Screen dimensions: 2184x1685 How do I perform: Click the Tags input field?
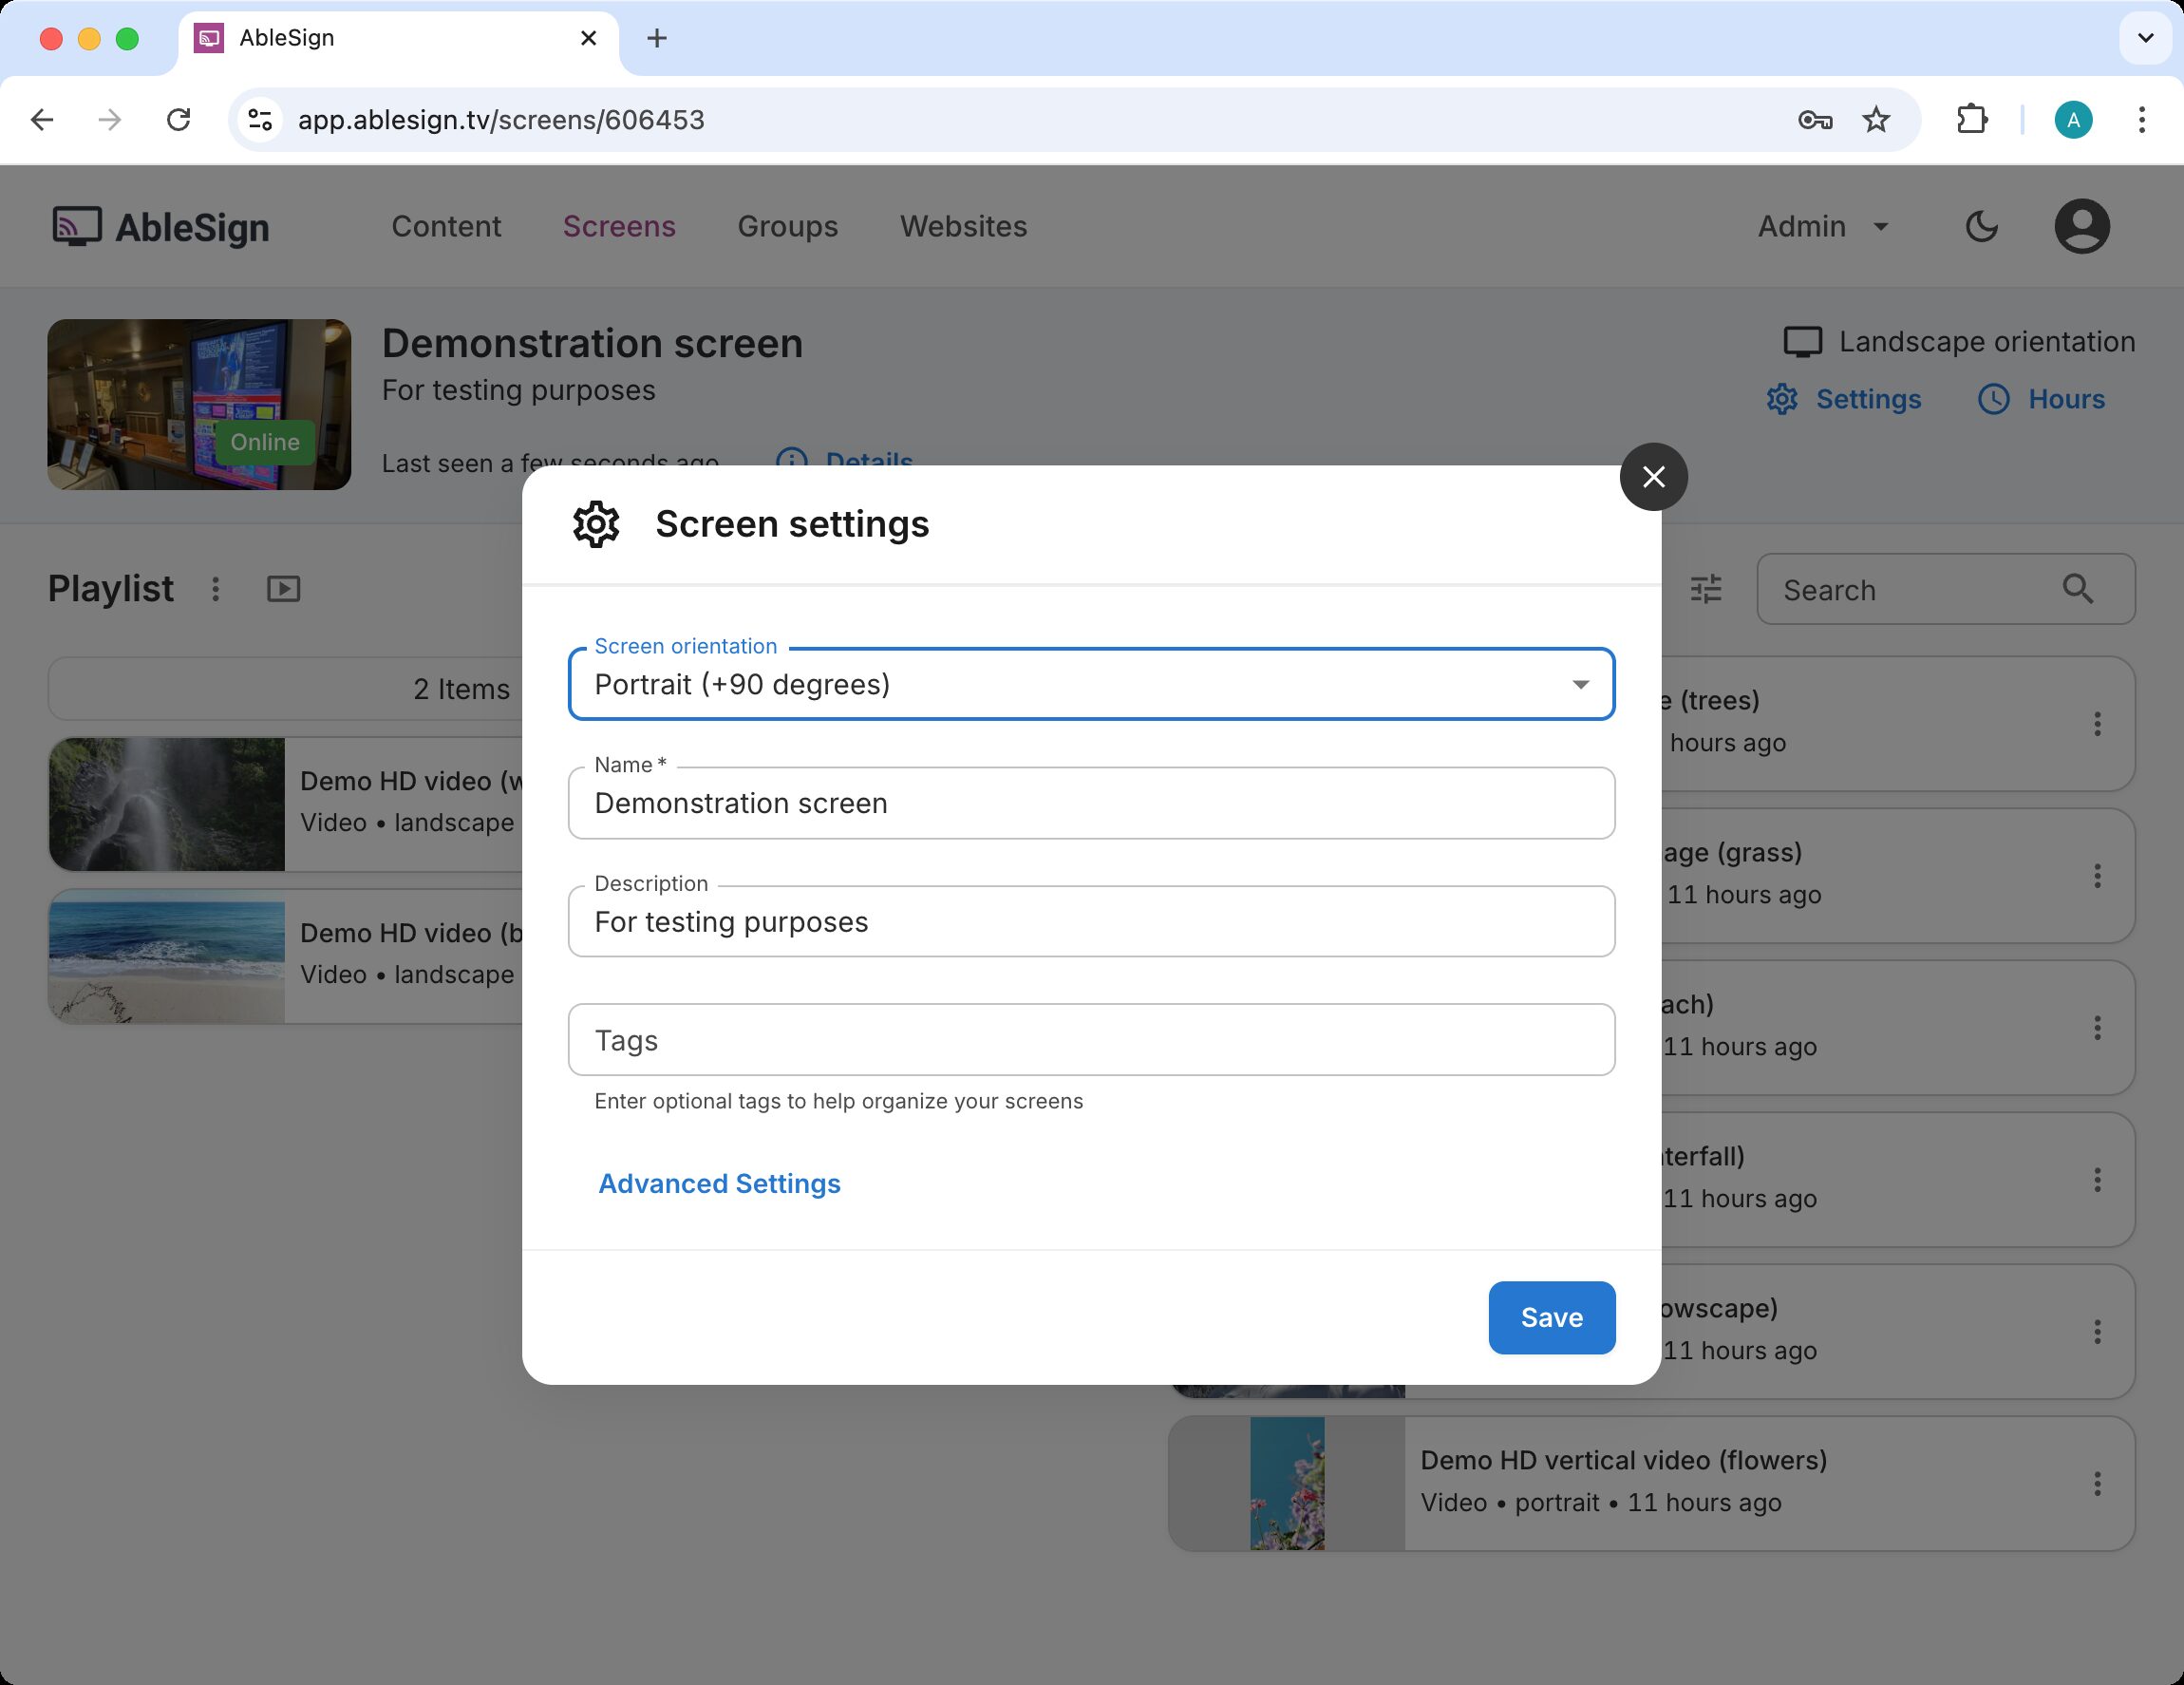click(1090, 1040)
